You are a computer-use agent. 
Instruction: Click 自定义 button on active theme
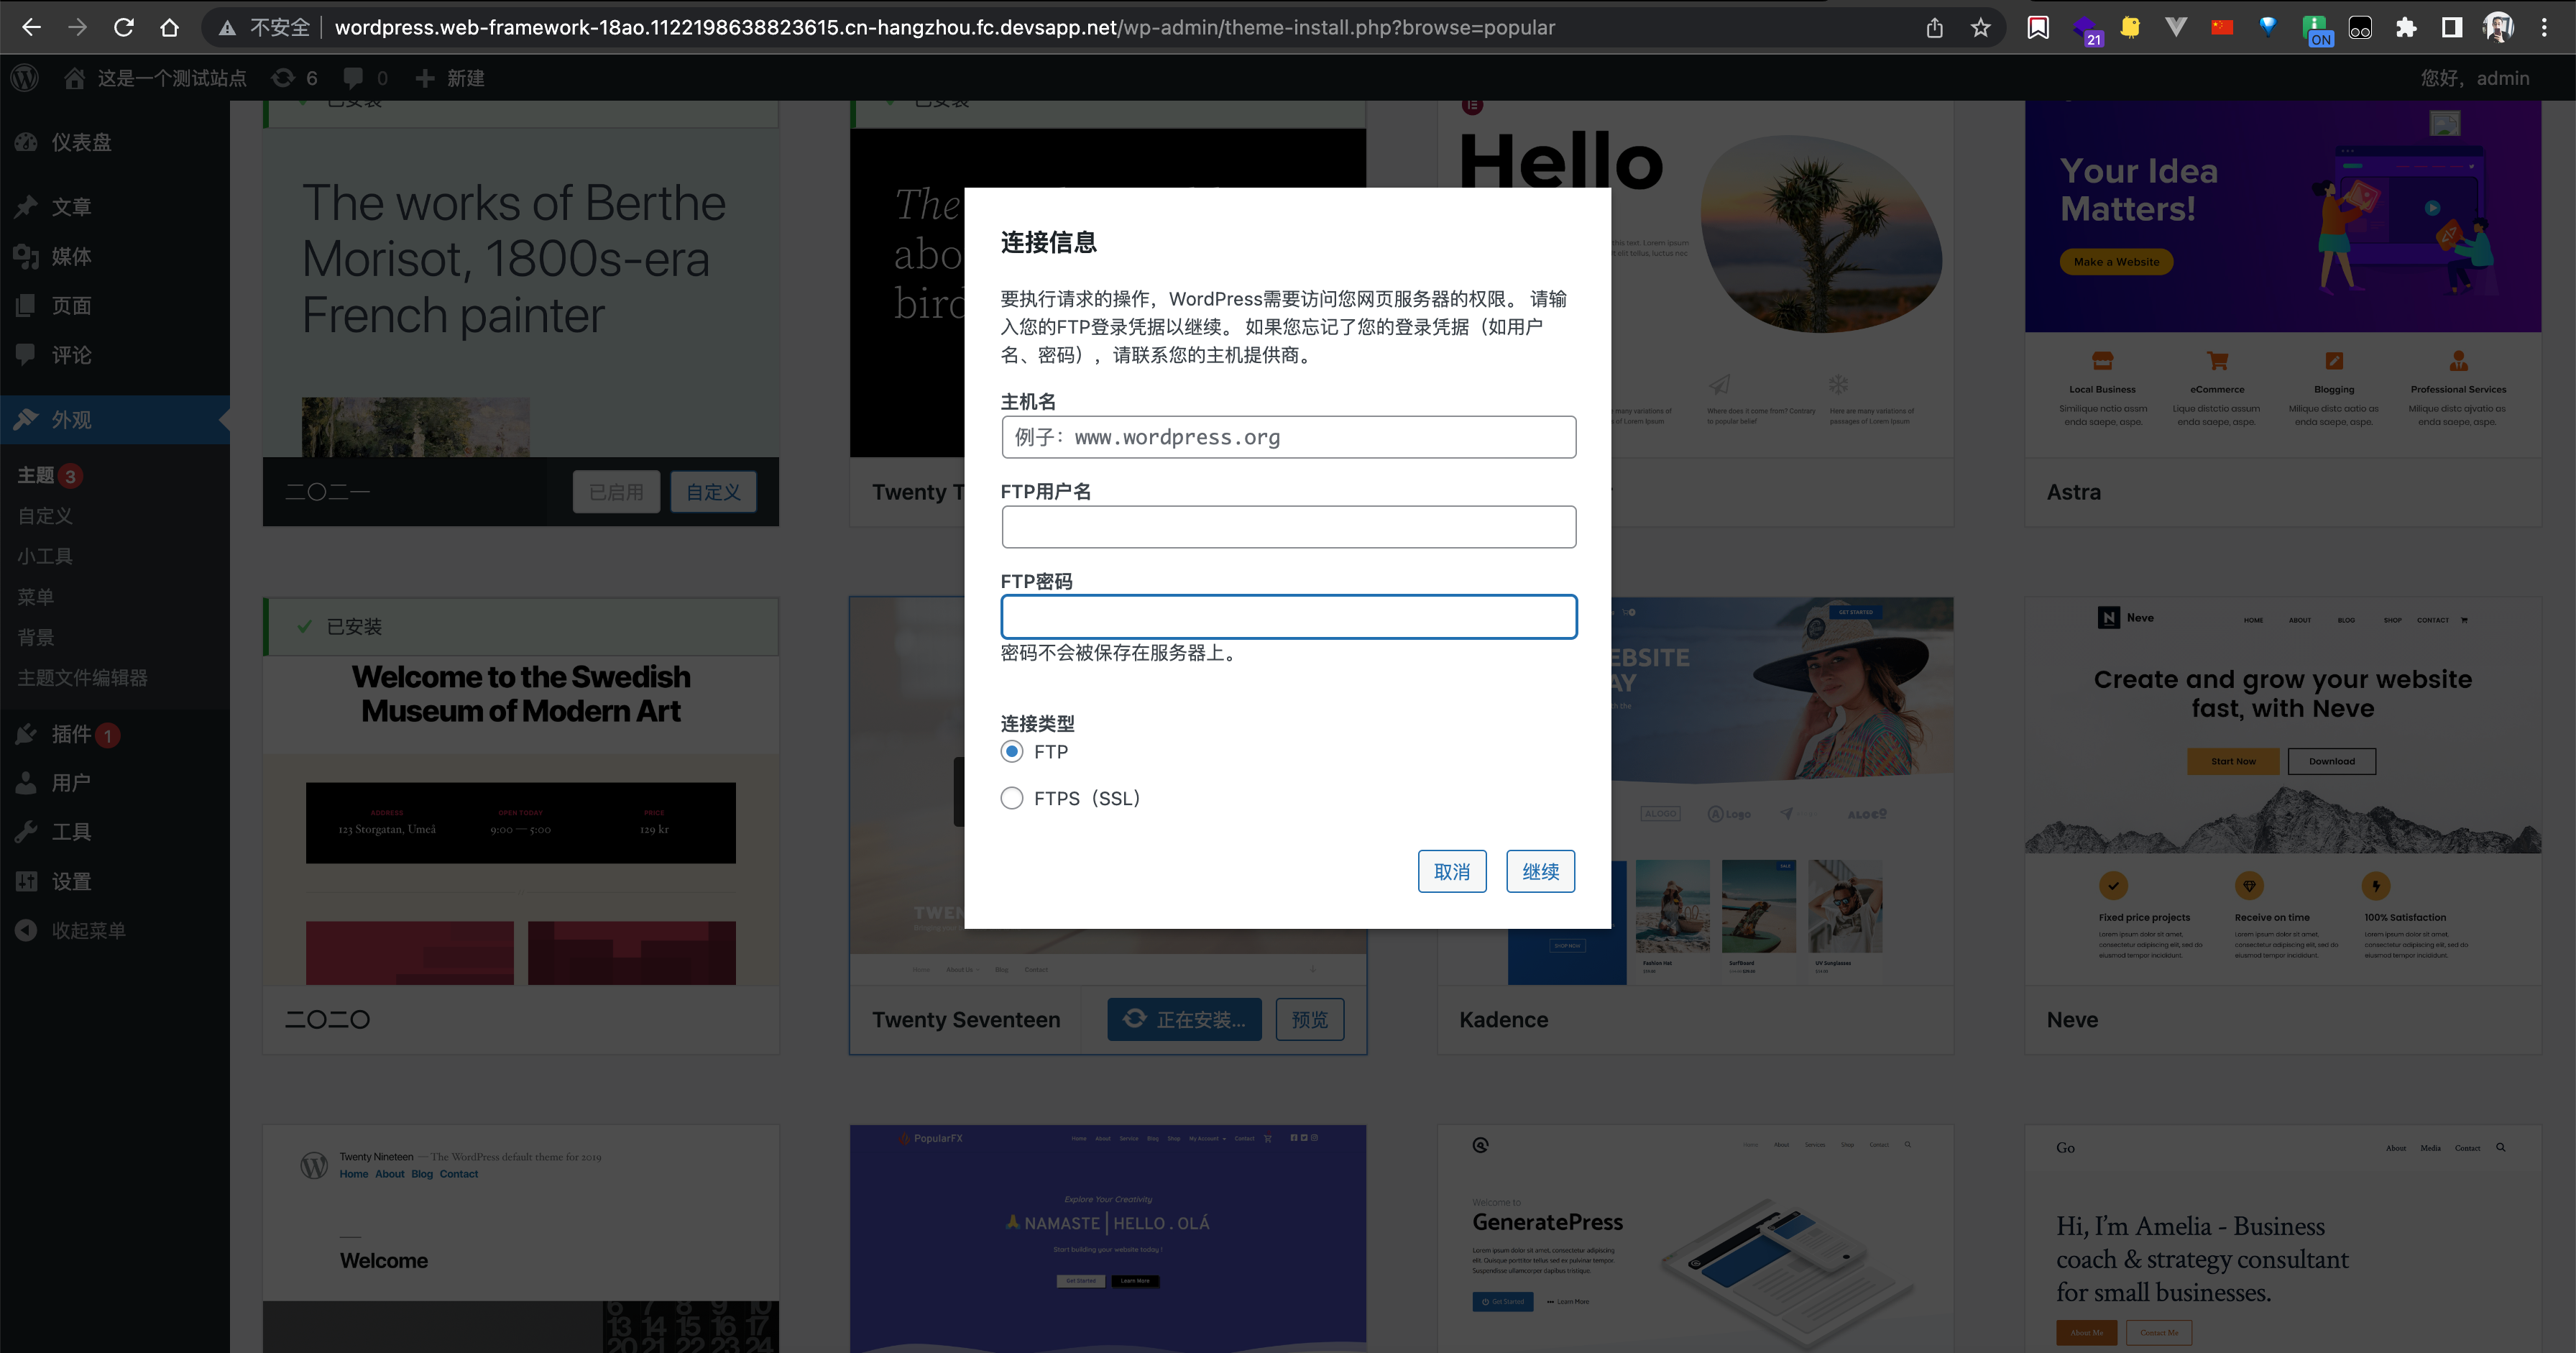tap(713, 492)
